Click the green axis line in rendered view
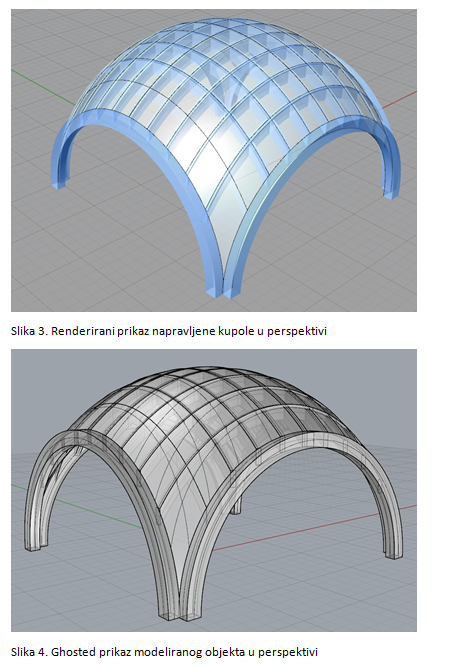The image size is (466, 665). coord(42,86)
